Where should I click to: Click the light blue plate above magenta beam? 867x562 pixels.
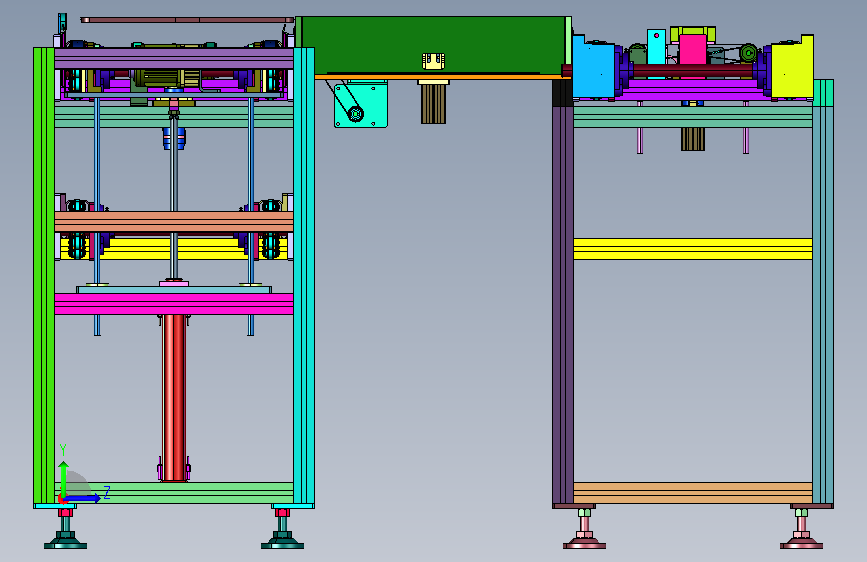174,290
